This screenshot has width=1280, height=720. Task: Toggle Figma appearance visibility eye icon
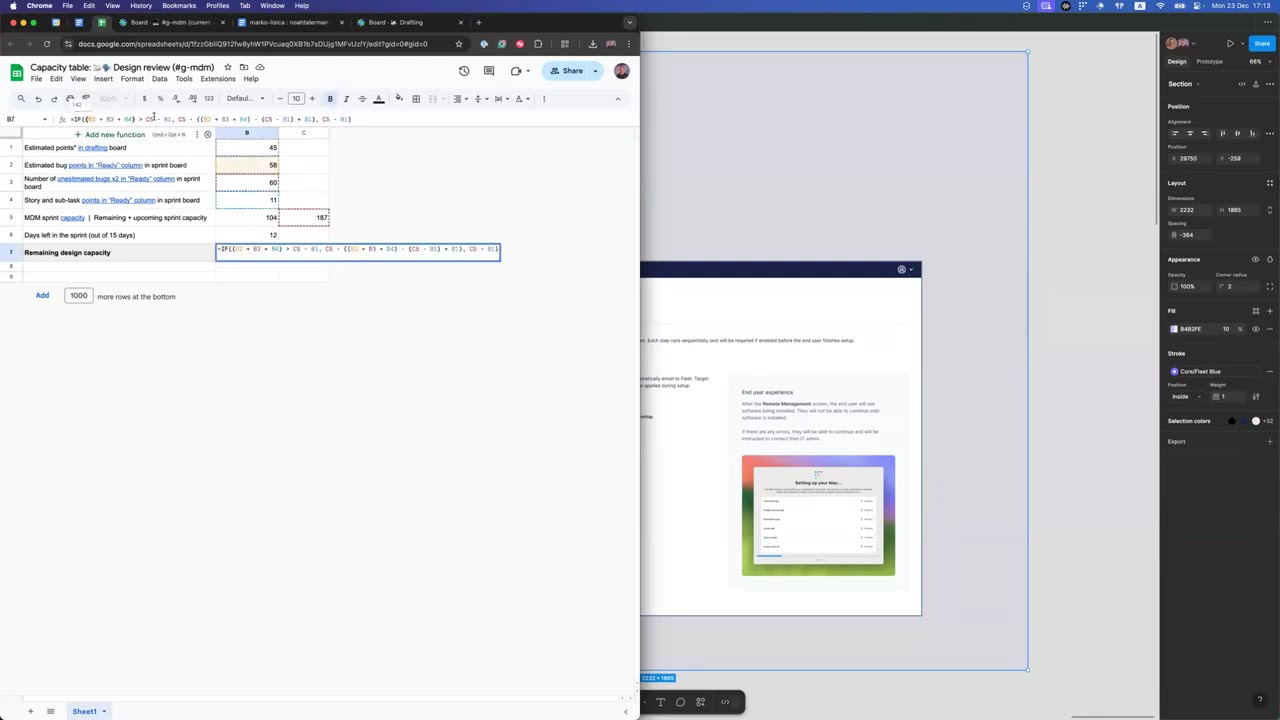tap(1256, 260)
